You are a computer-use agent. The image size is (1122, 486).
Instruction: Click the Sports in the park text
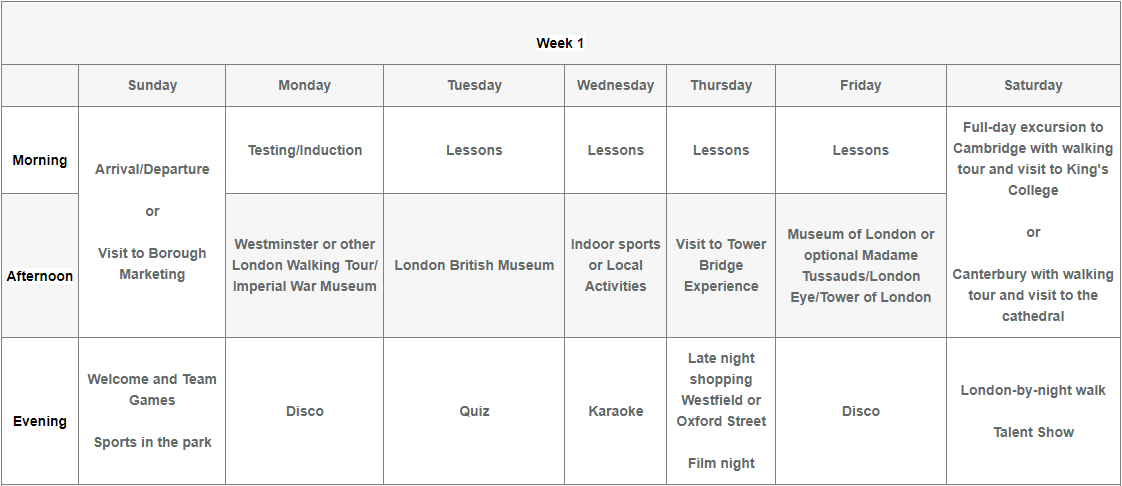tap(152, 442)
